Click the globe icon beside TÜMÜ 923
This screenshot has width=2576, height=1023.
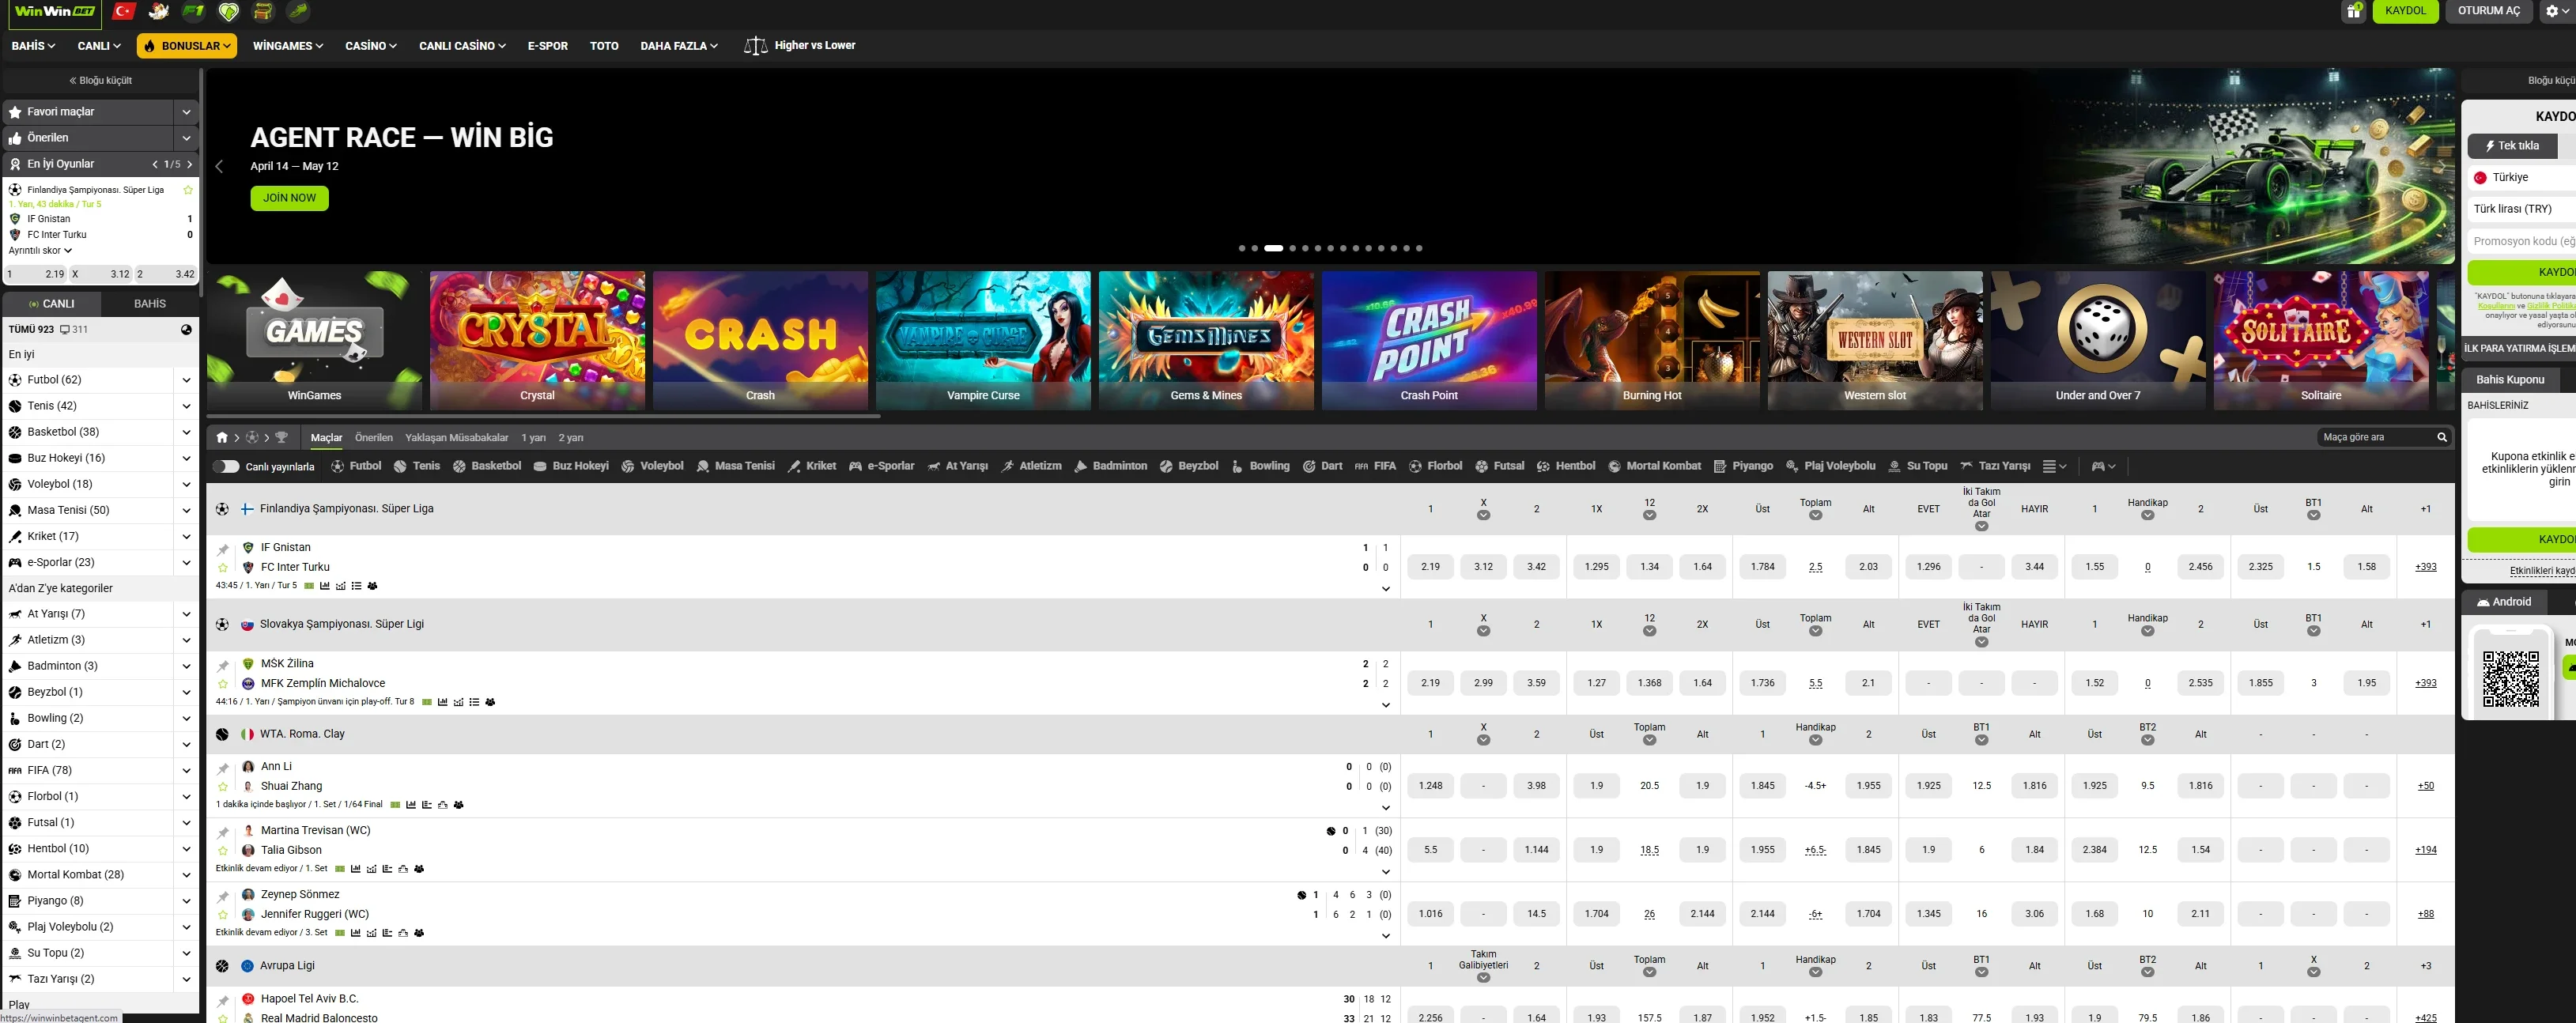point(186,330)
